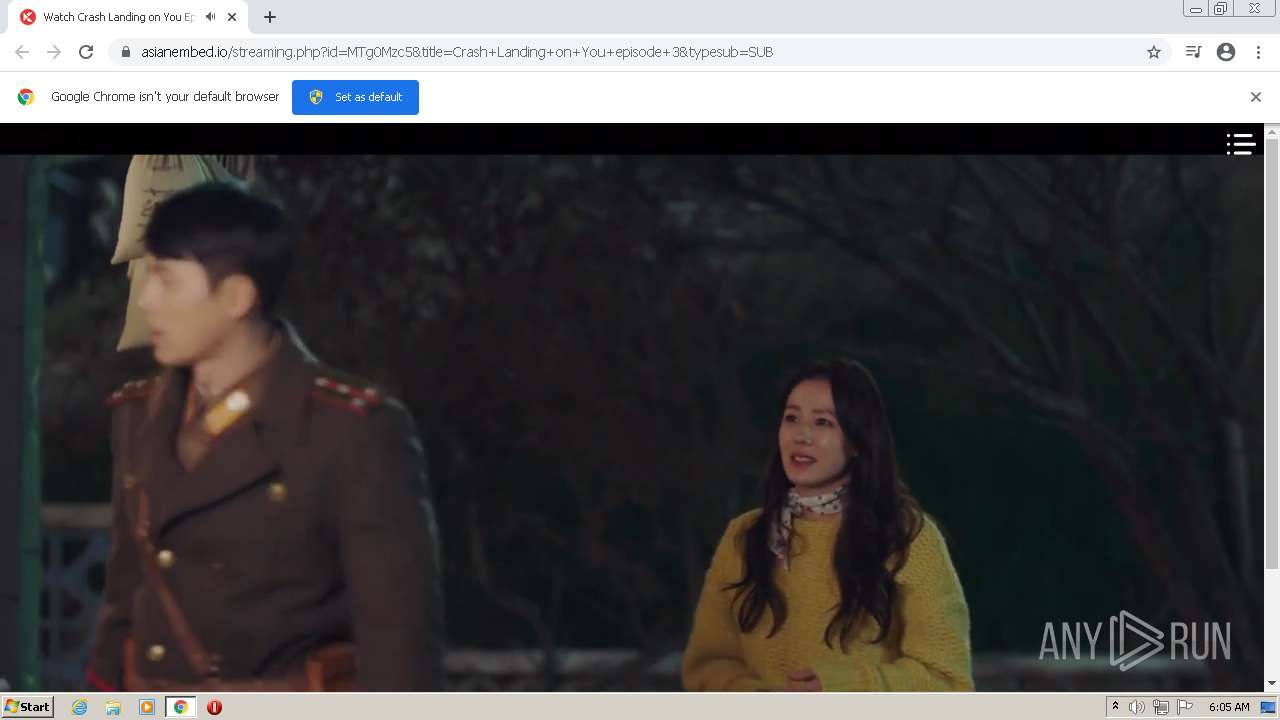
Task: Open the playlist menu icon in player
Action: [x=1241, y=144]
